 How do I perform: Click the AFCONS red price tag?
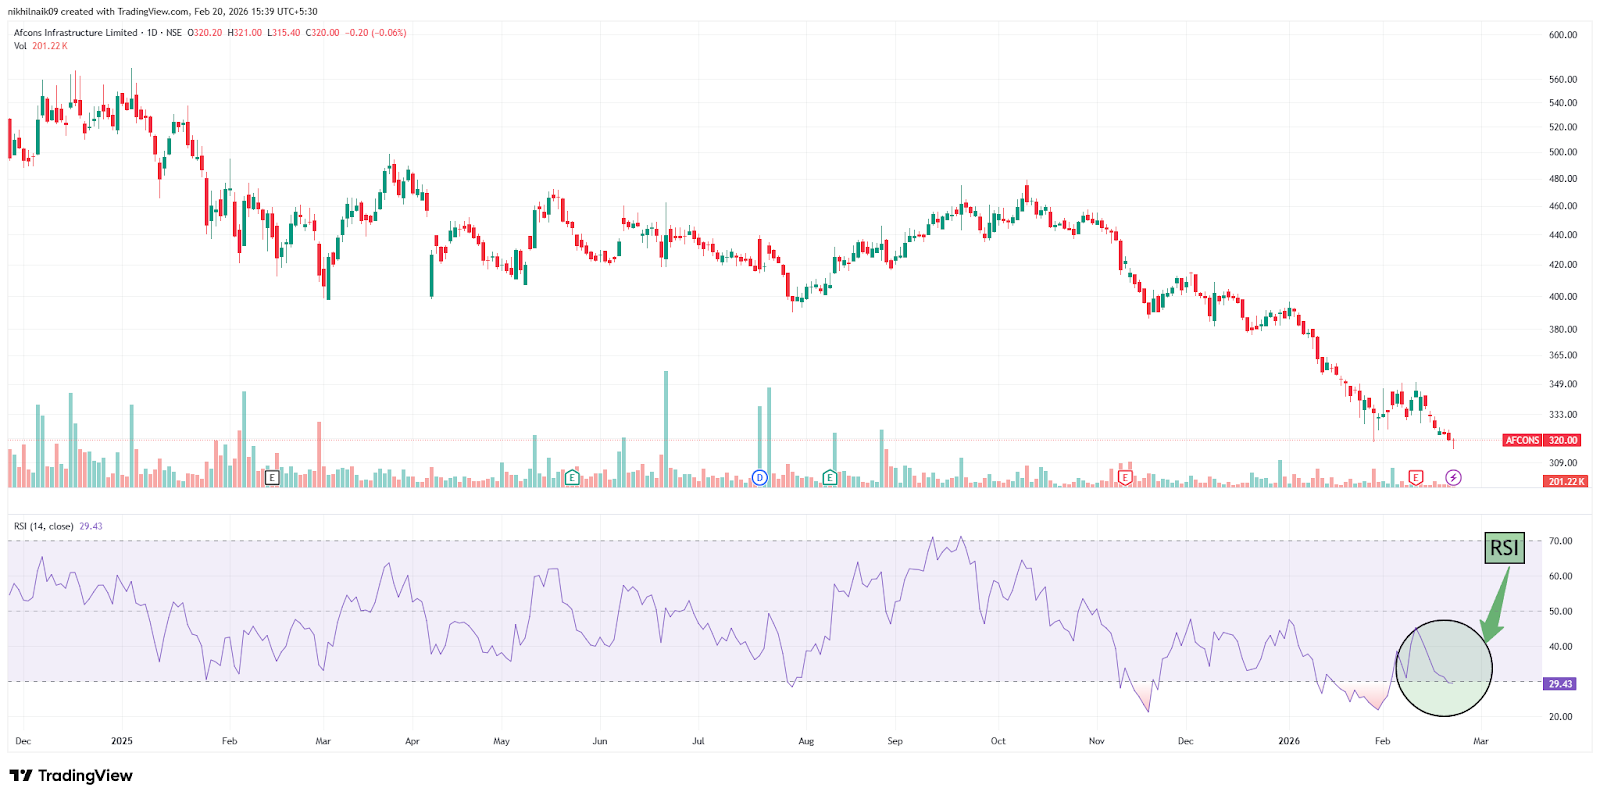(x=1522, y=440)
